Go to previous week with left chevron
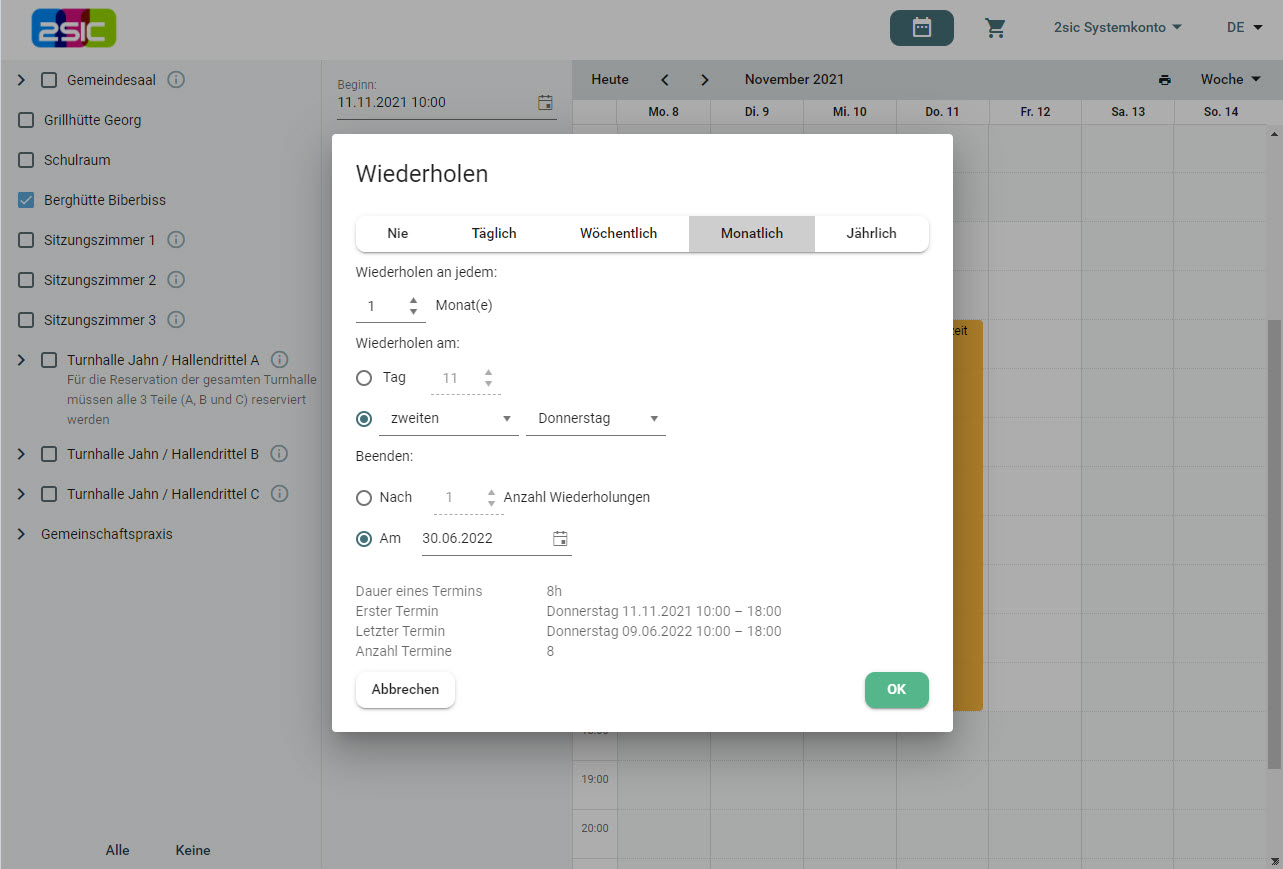 665,80
